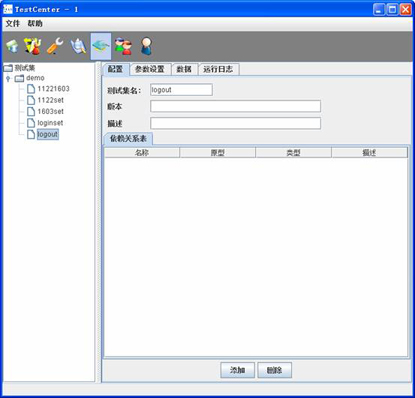Click the 测试集名 field containing logout

[x=181, y=90]
